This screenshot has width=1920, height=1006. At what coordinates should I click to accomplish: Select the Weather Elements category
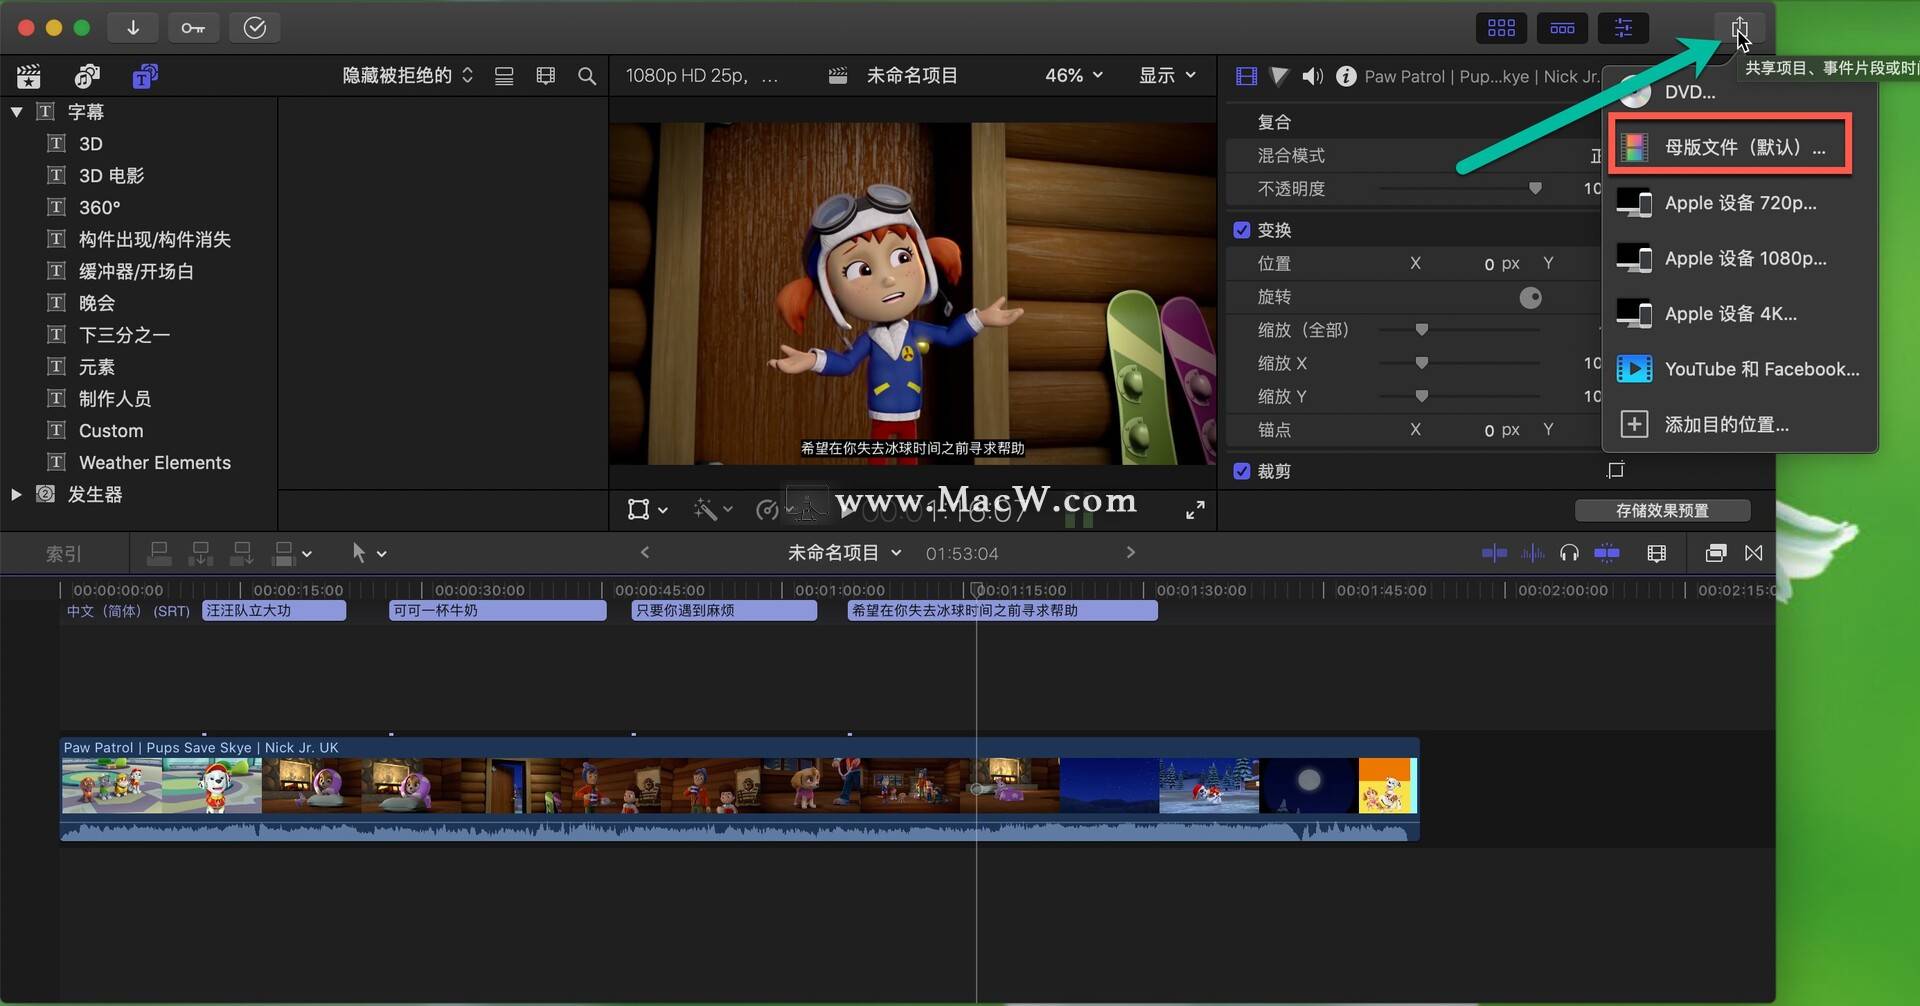click(x=155, y=463)
